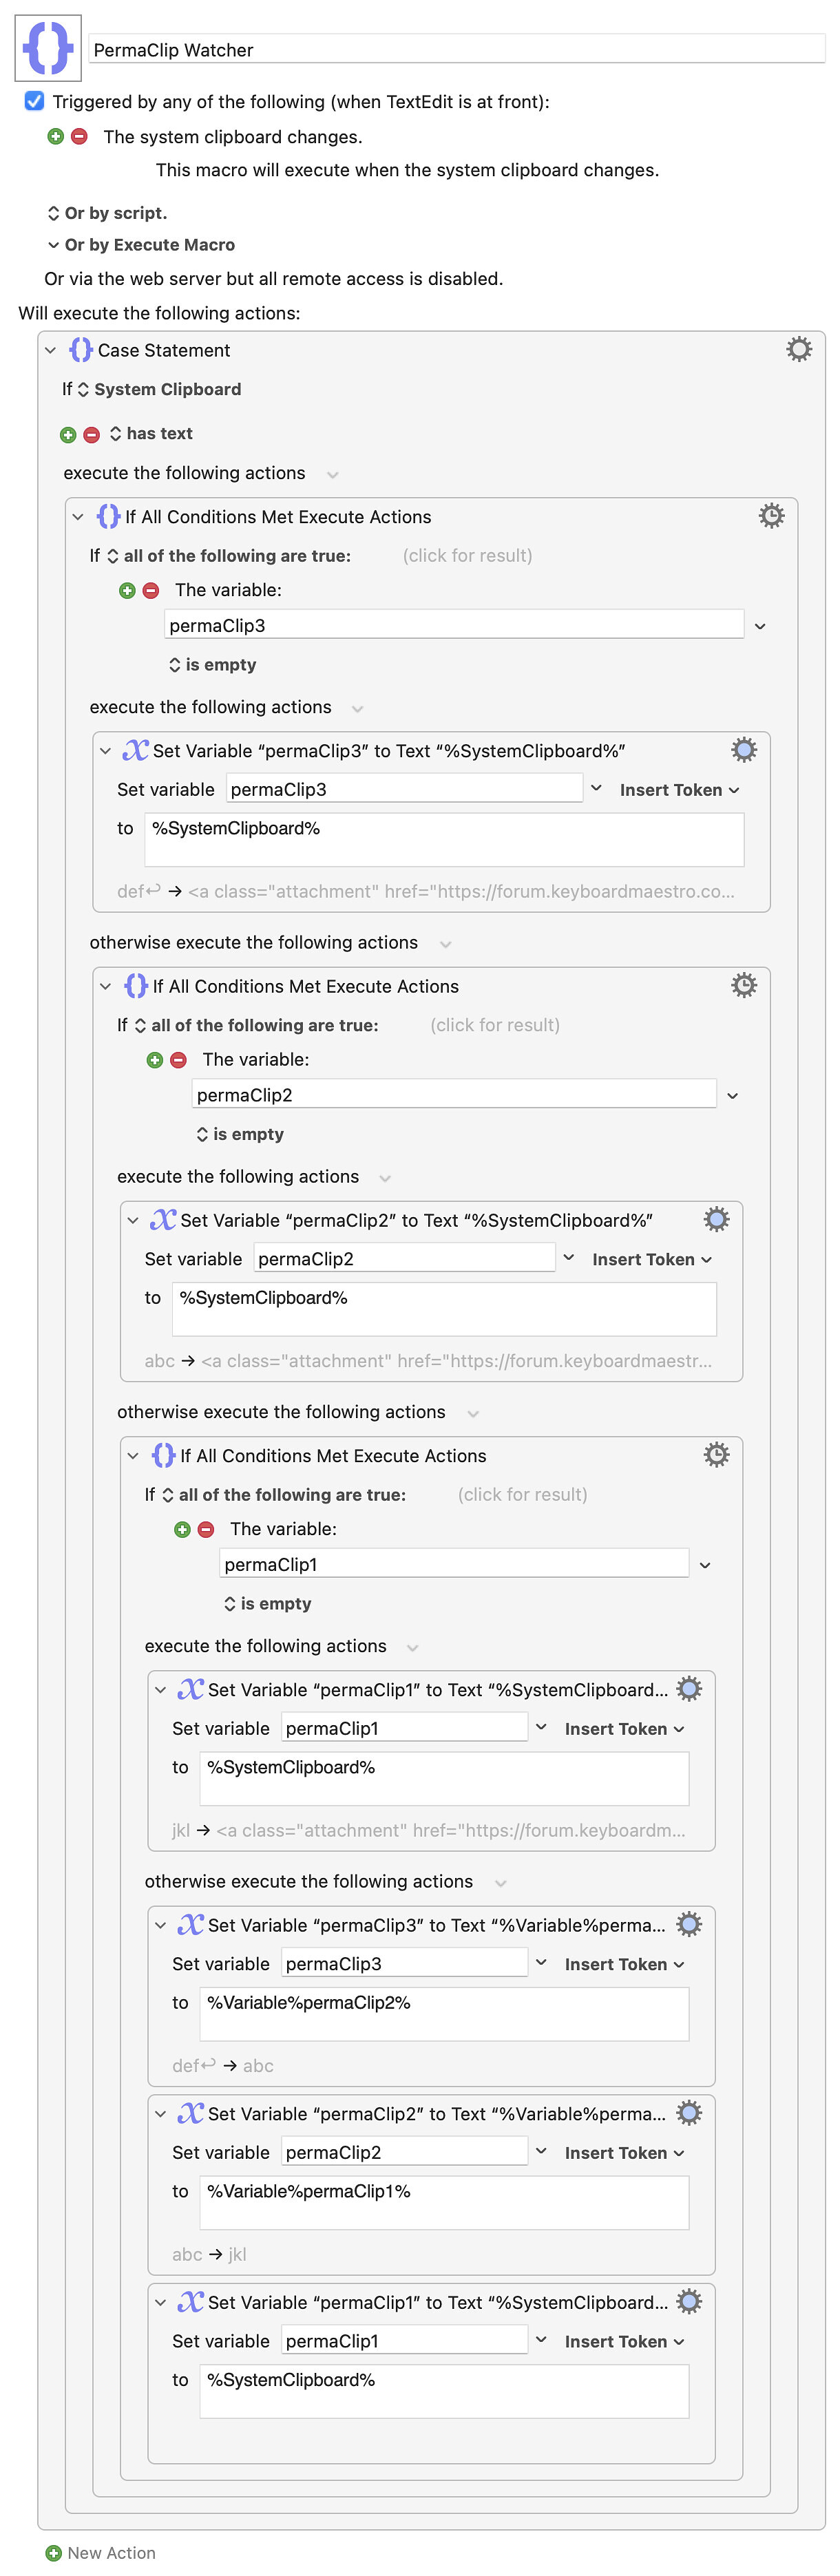
Task: Remove the permaClip3 variable condition
Action: tap(151, 591)
